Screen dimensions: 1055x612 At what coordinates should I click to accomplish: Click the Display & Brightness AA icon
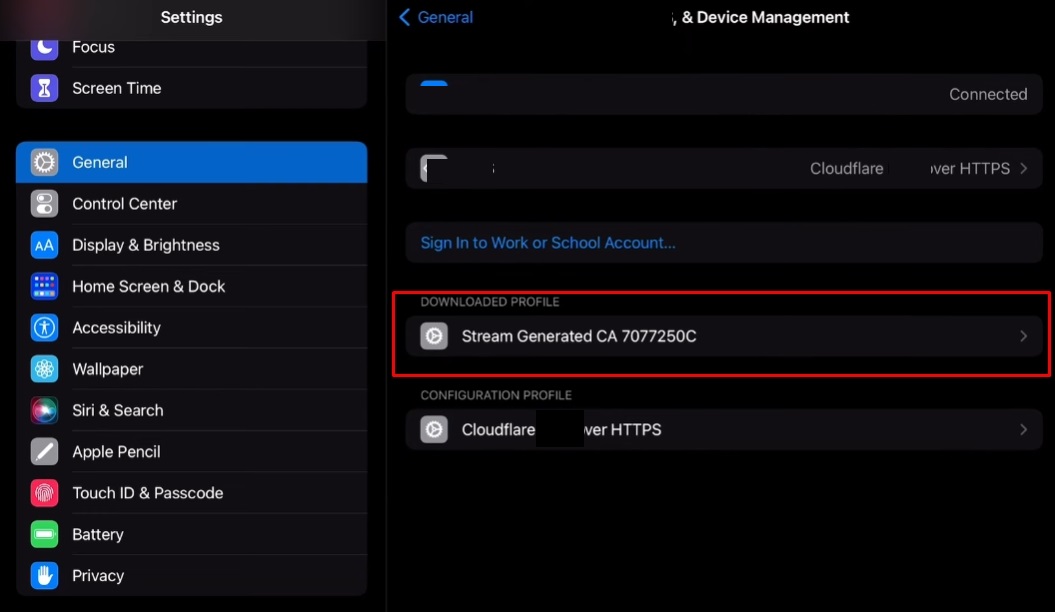click(x=44, y=245)
